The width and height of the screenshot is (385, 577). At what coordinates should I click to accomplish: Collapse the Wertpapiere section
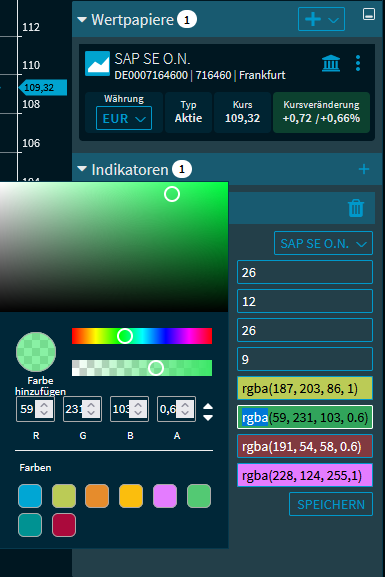82,20
